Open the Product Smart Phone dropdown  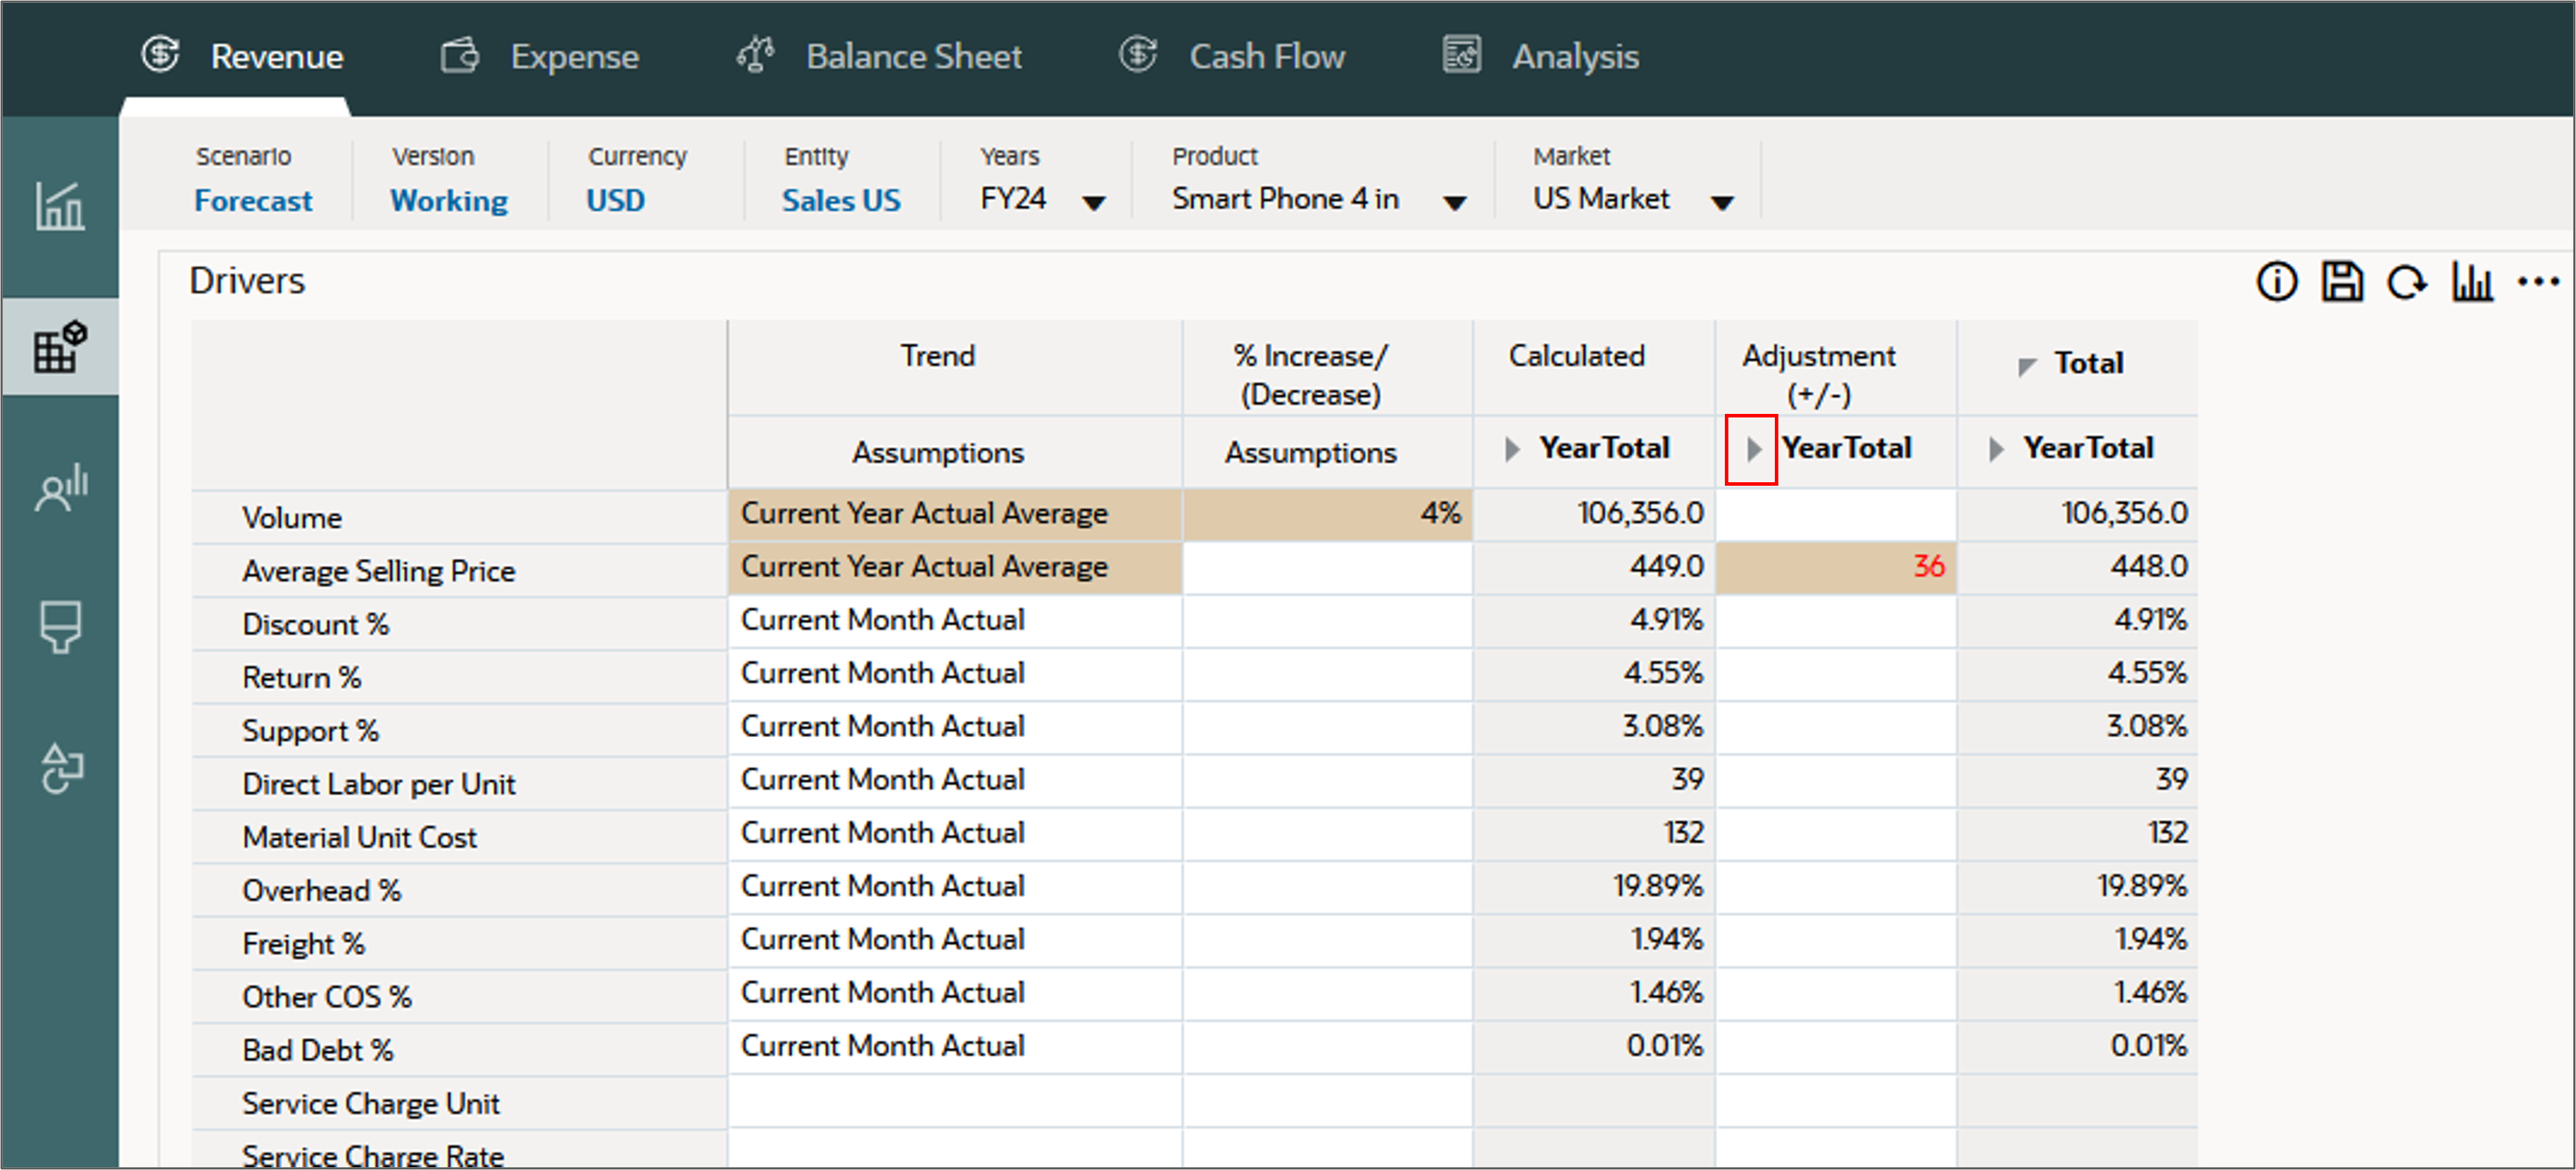pyautogui.click(x=1455, y=203)
